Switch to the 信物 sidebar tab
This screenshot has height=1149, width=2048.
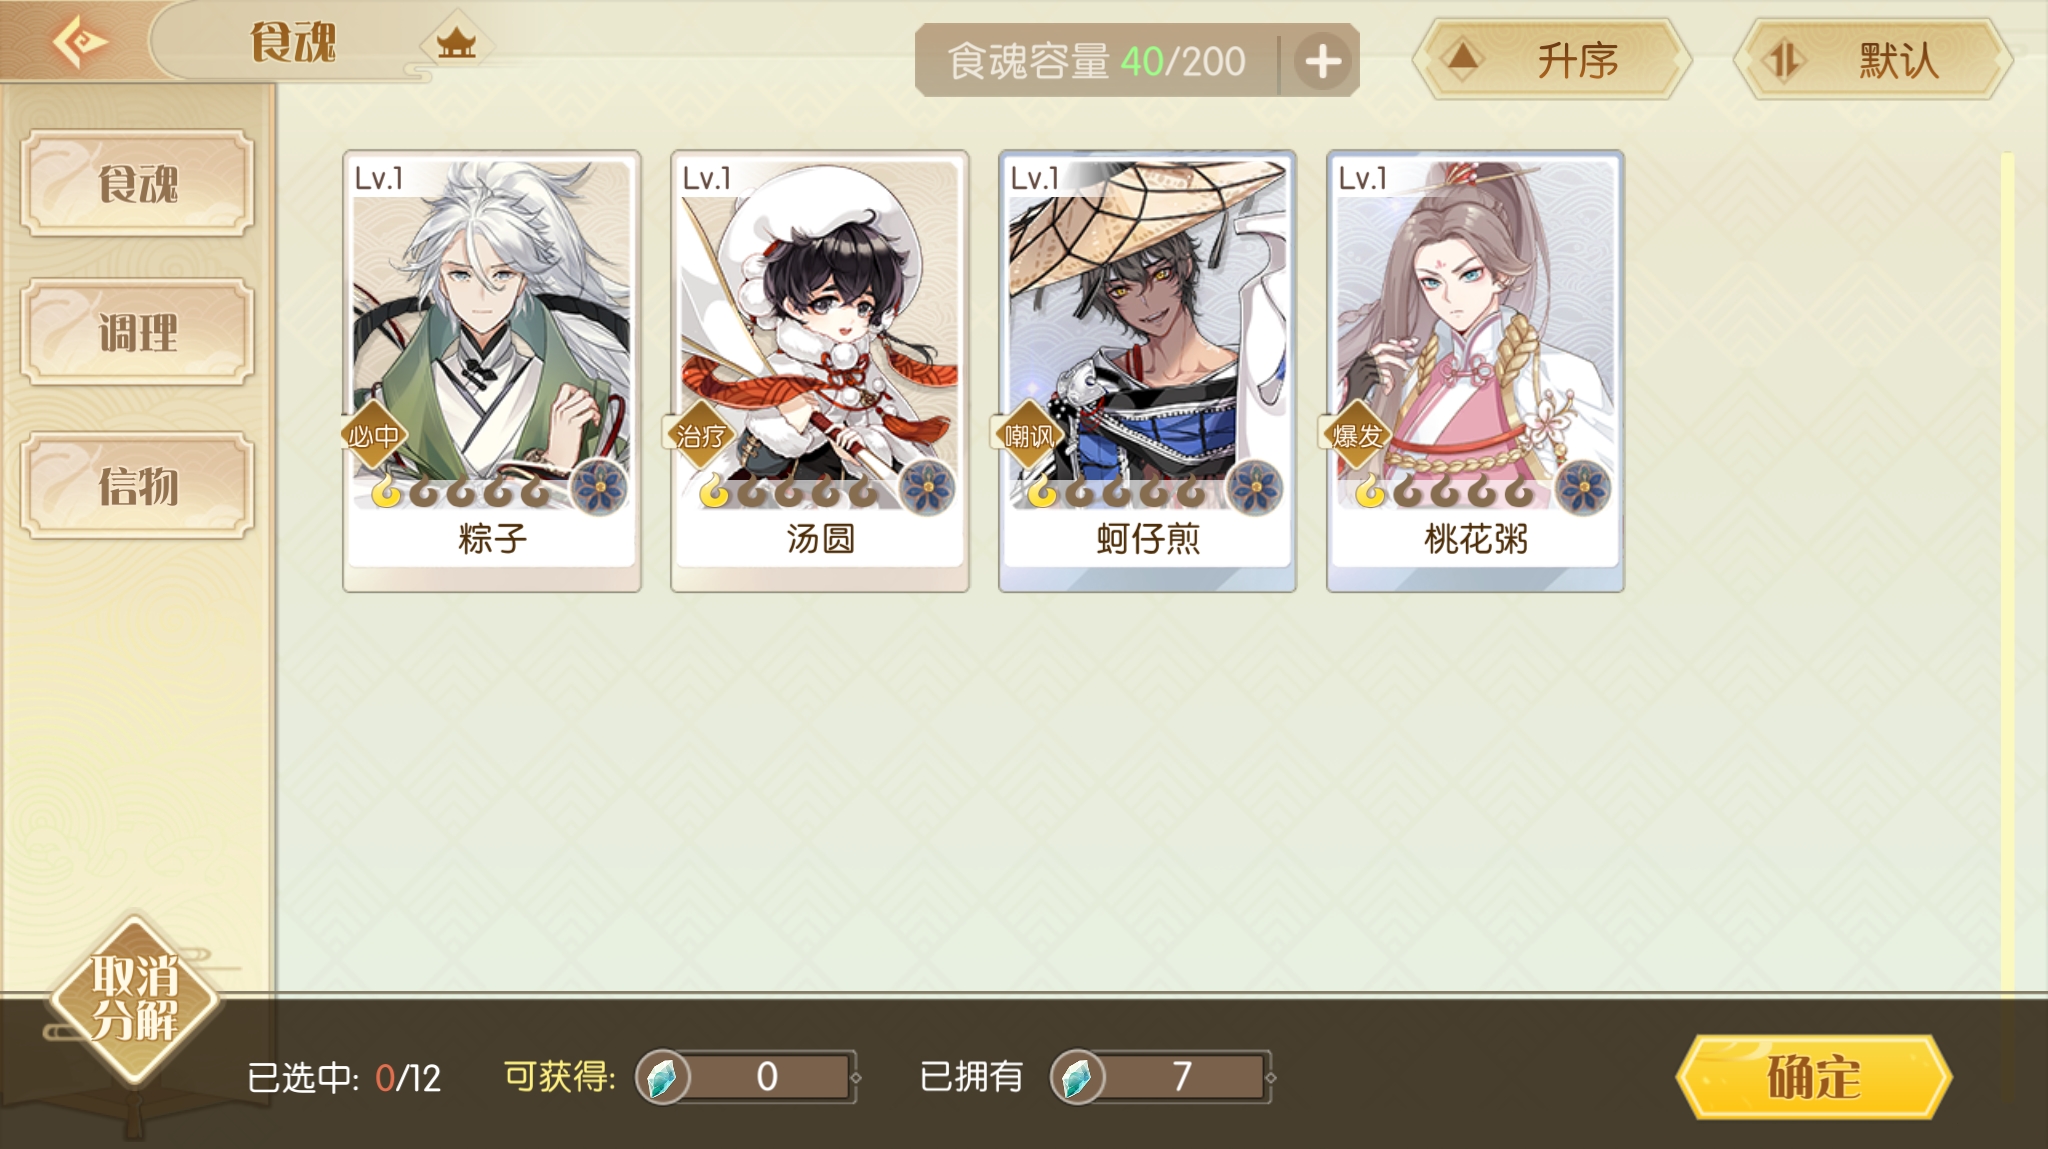[x=137, y=486]
